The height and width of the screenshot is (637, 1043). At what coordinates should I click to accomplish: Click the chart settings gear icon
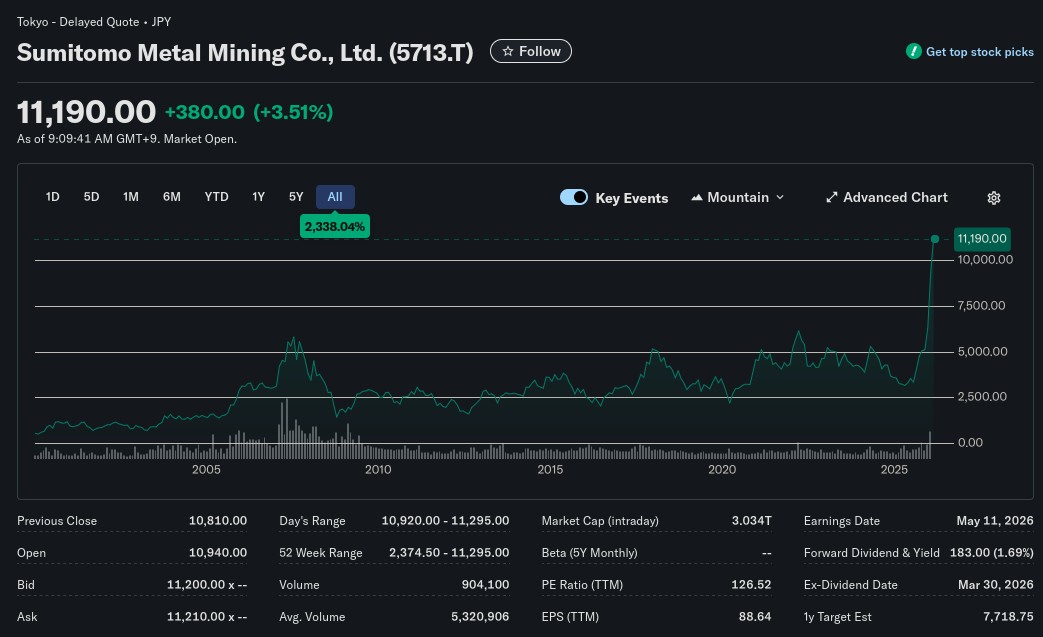coord(994,197)
